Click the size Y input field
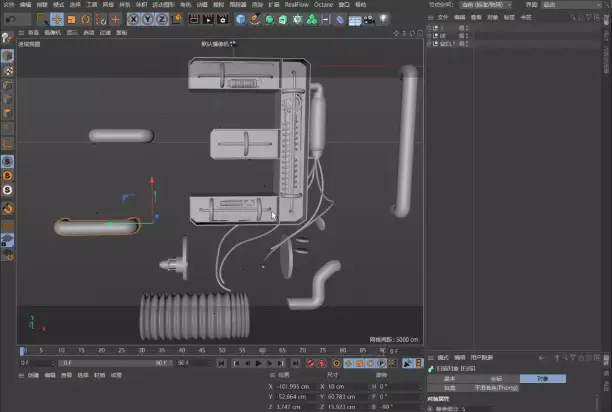612x412 pixels. tap(346, 397)
